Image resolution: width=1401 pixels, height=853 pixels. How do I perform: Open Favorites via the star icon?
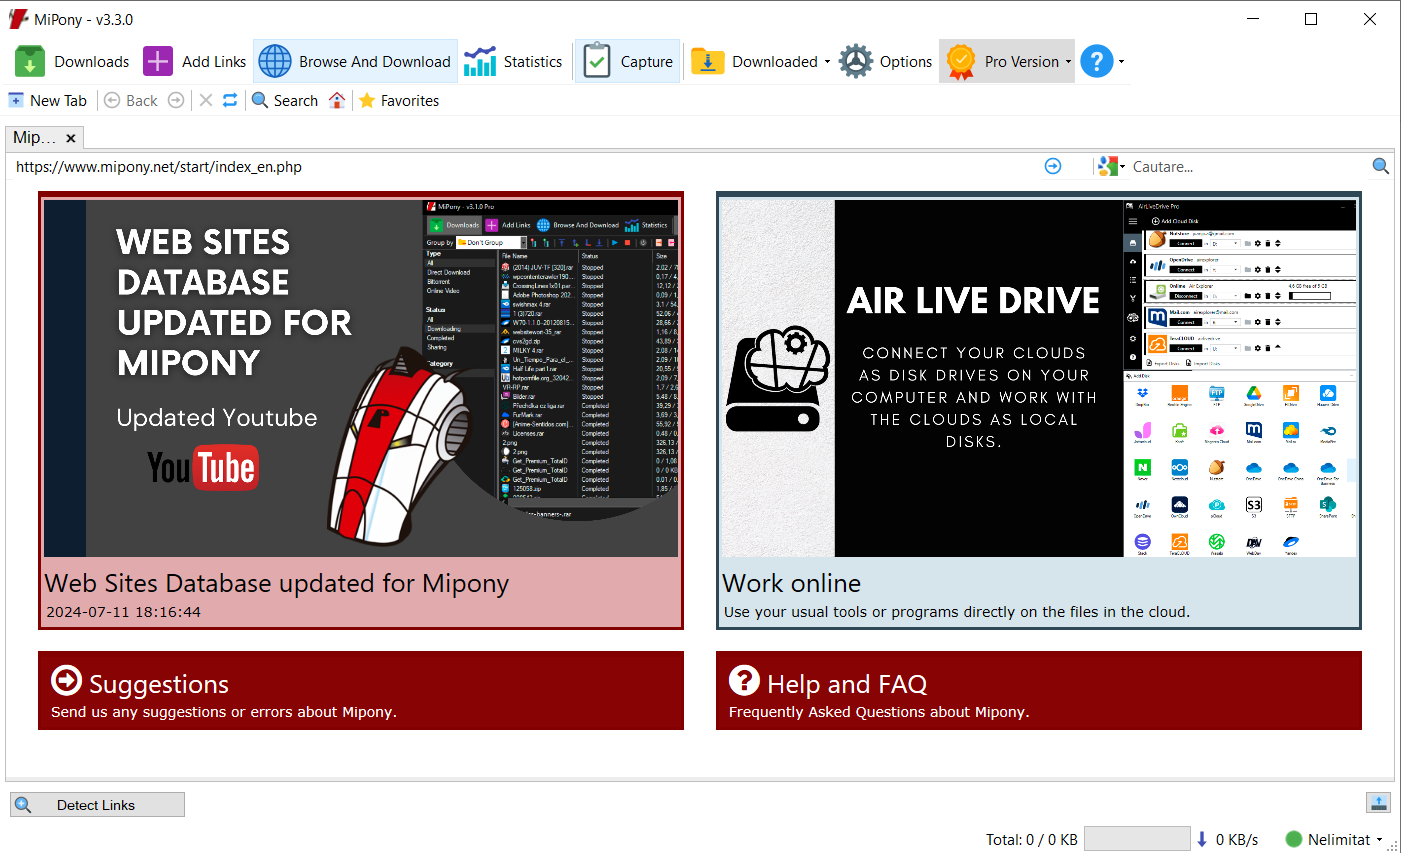367,100
